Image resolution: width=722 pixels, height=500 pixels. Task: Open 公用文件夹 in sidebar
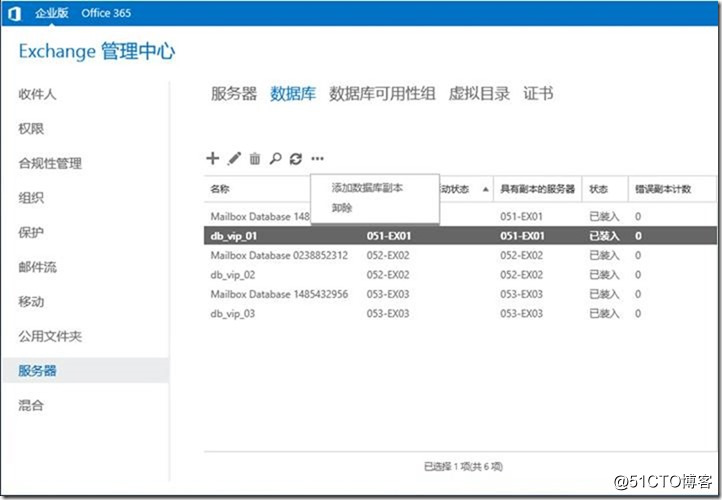click(50, 336)
